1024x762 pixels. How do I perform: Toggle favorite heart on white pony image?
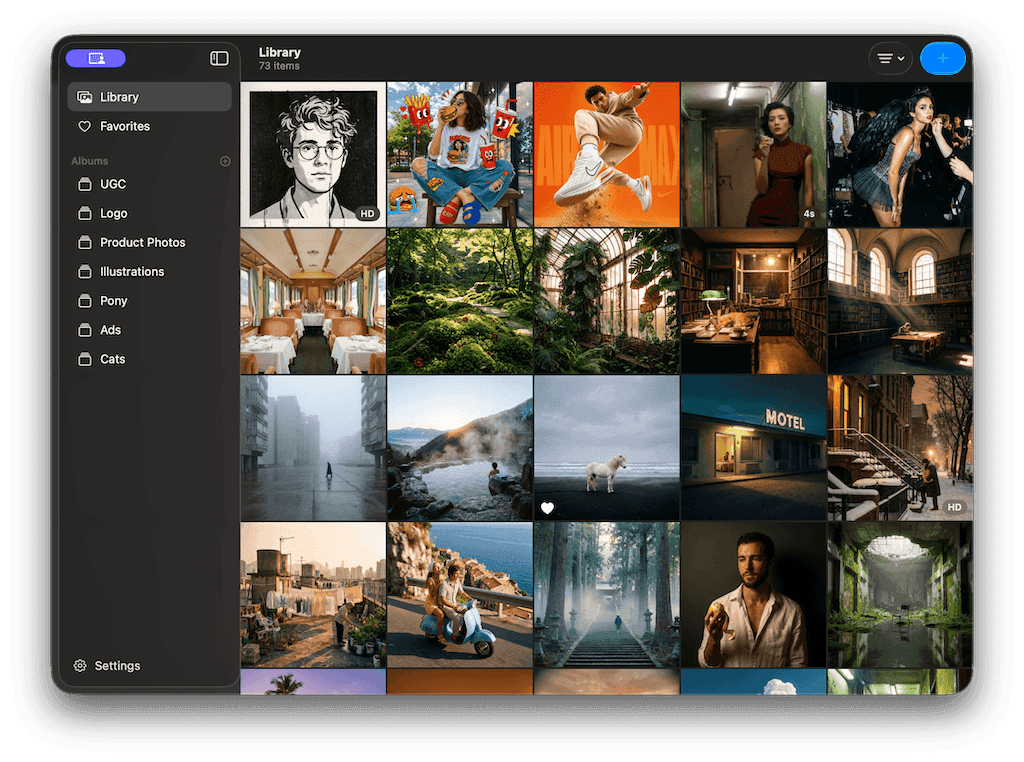coord(547,508)
